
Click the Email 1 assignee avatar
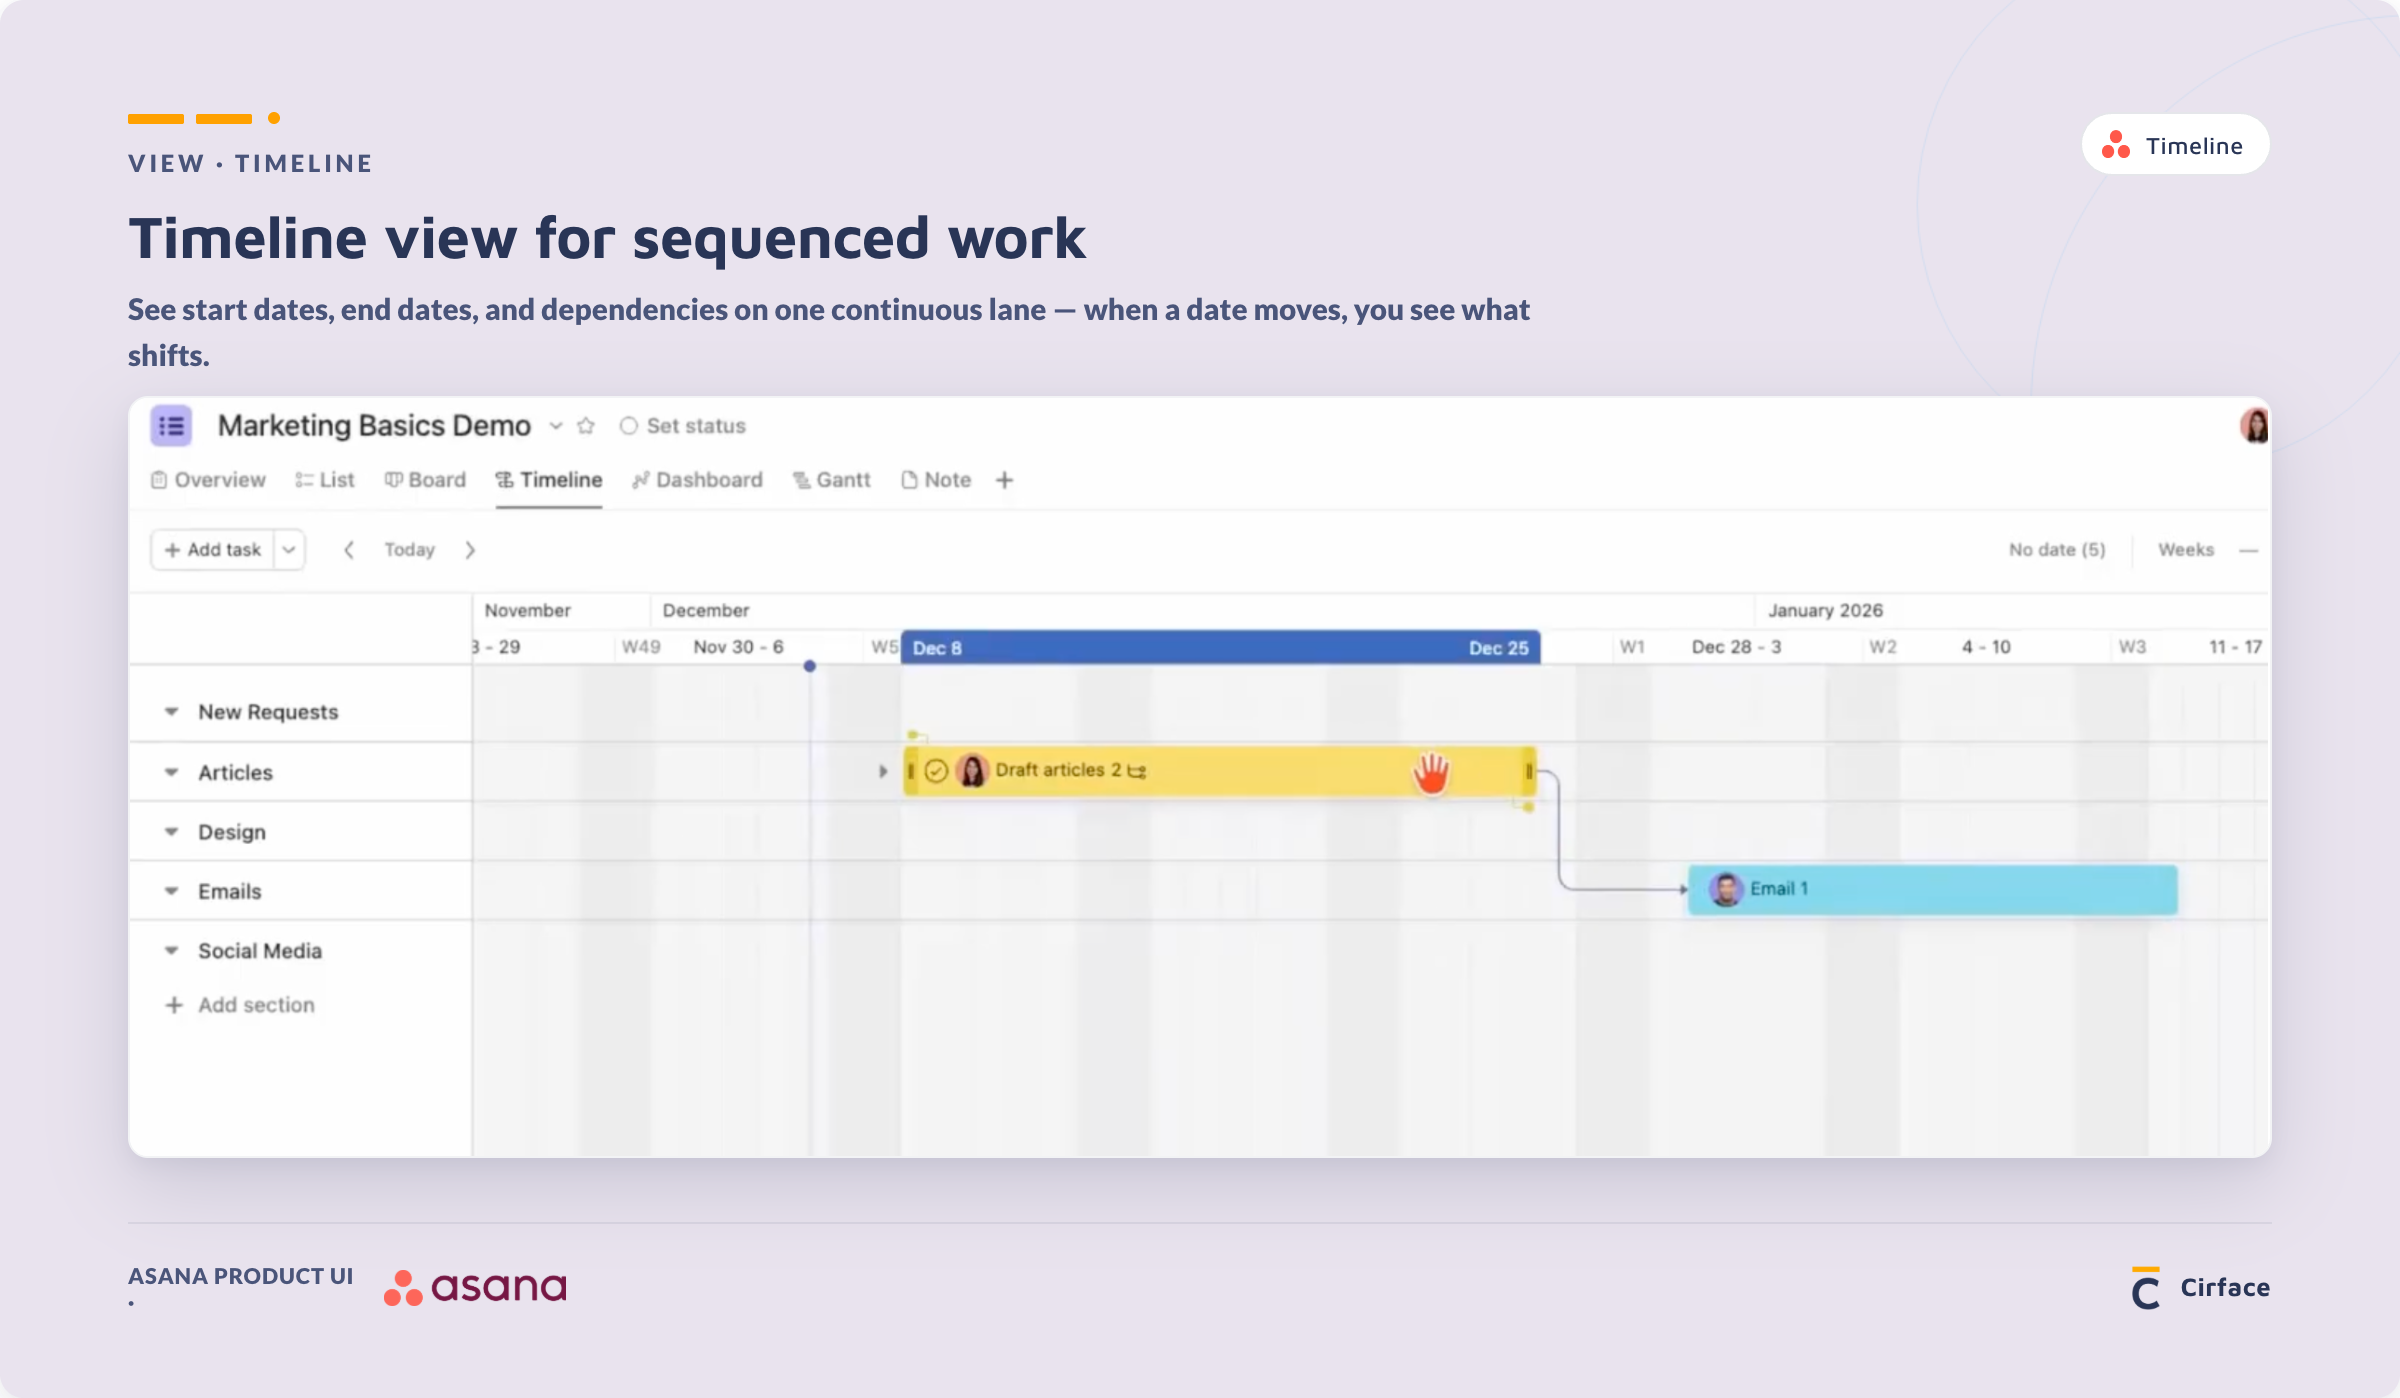[x=1726, y=890]
